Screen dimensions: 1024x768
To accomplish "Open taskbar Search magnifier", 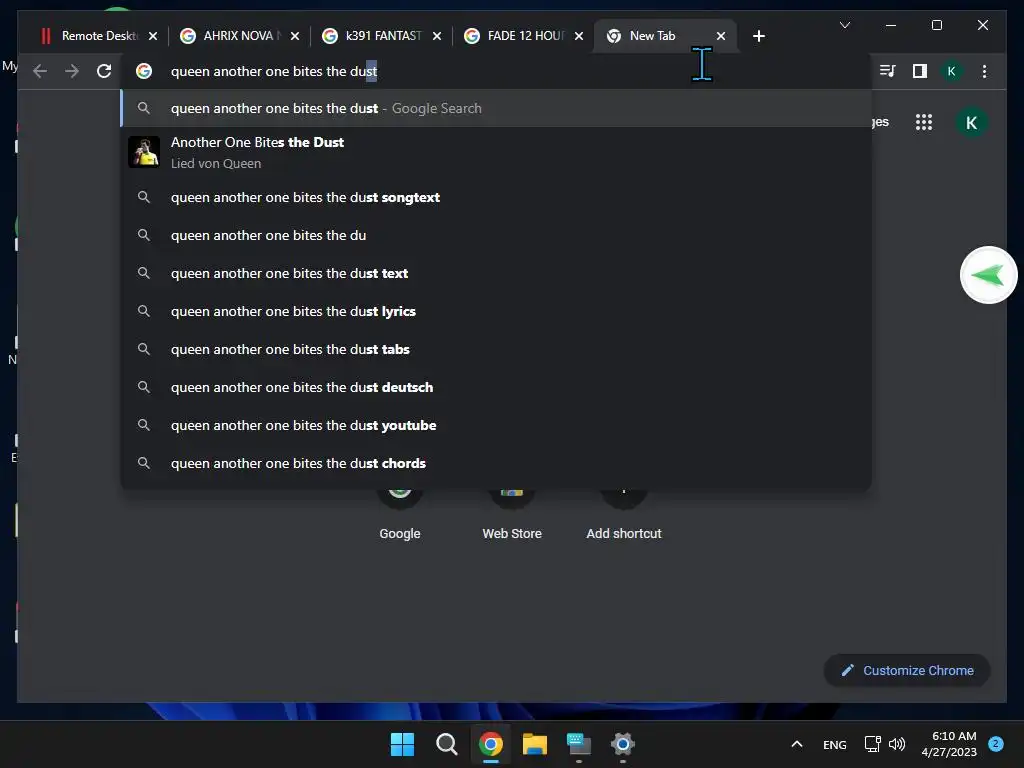I will click(447, 744).
